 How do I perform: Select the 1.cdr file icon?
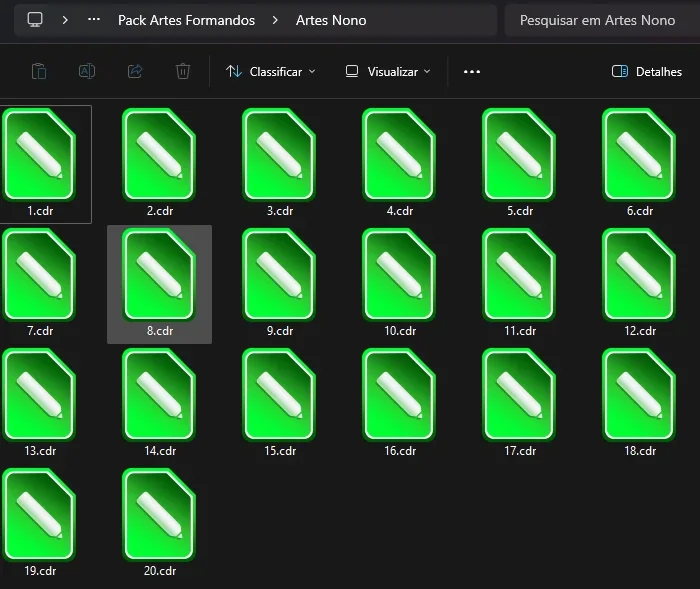39,154
